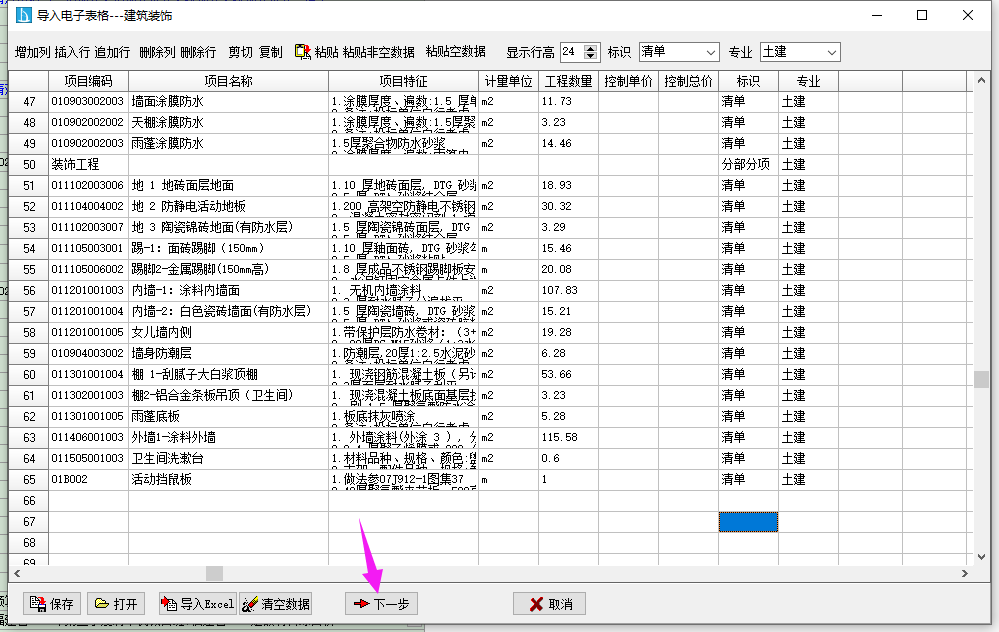This screenshot has height=632, width=999.
Task: Click the 项目编码 column header
Action: pyautogui.click(x=89, y=81)
